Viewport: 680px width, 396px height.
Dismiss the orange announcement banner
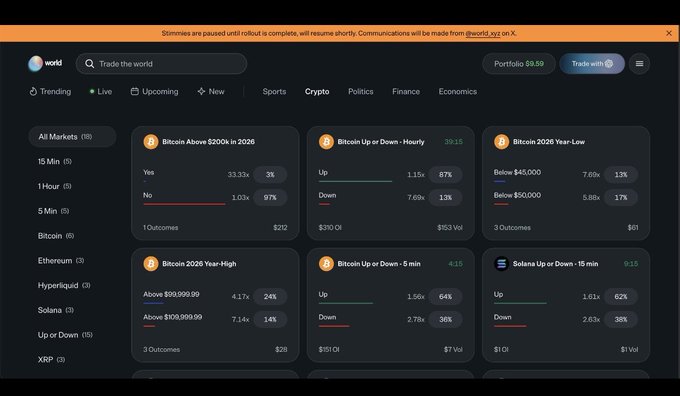tap(669, 33)
